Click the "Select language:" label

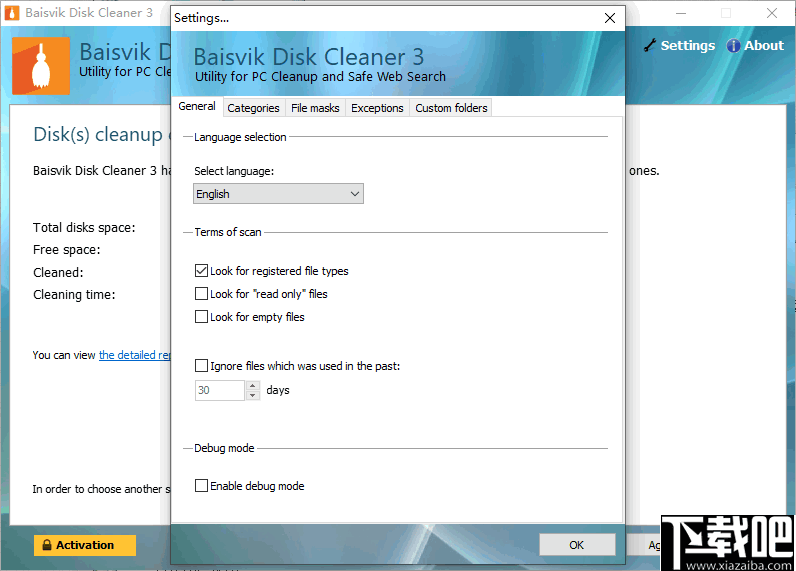click(234, 171)
